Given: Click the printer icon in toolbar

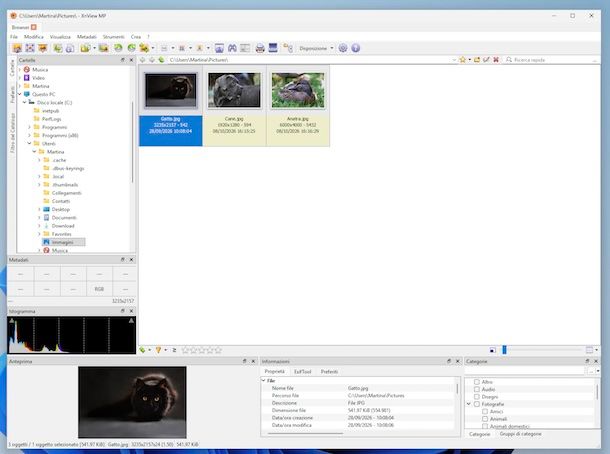Looking at the screenshot, I should tap(260, 48).
